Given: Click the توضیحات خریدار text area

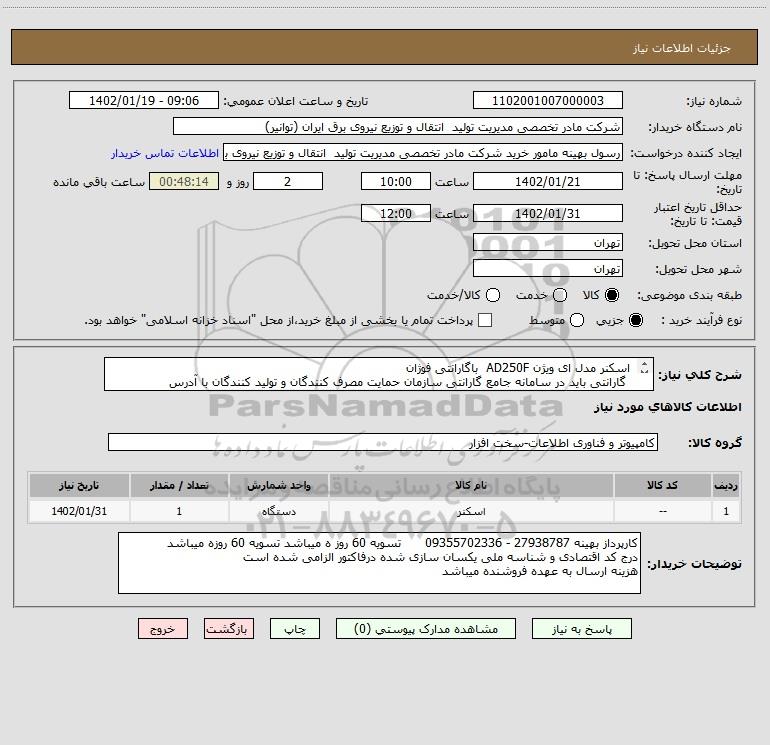Looking at the screenshot, I should (379, 563).
